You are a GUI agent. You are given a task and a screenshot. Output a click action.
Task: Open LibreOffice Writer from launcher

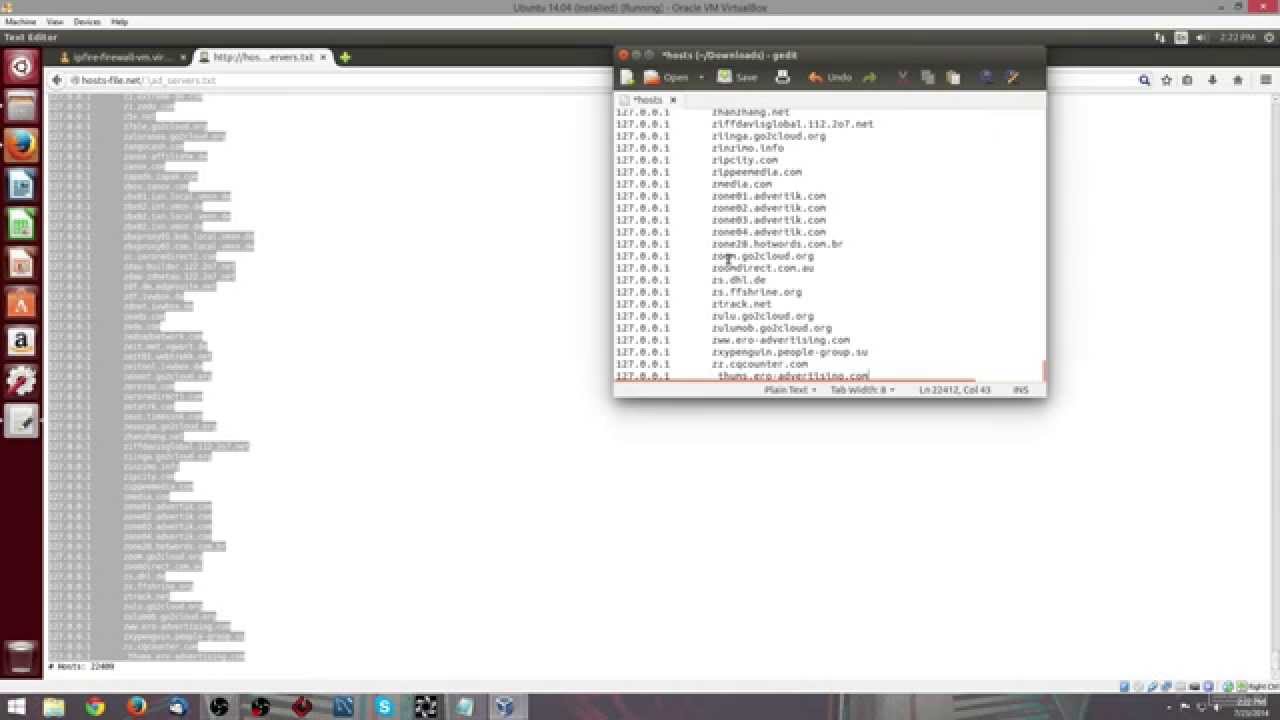[22, 185]
